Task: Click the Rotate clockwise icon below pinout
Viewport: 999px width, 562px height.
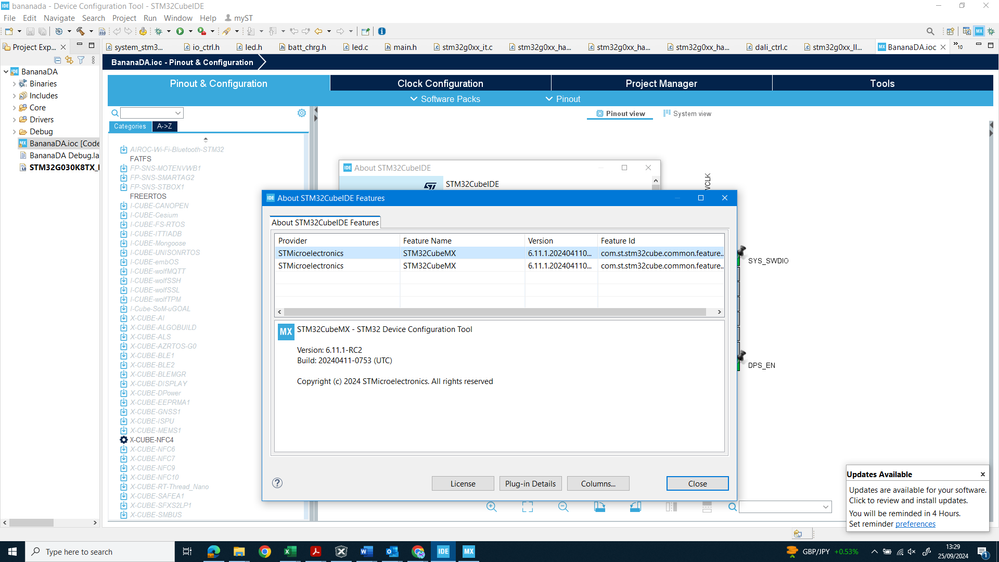Action: click(600, 507)
